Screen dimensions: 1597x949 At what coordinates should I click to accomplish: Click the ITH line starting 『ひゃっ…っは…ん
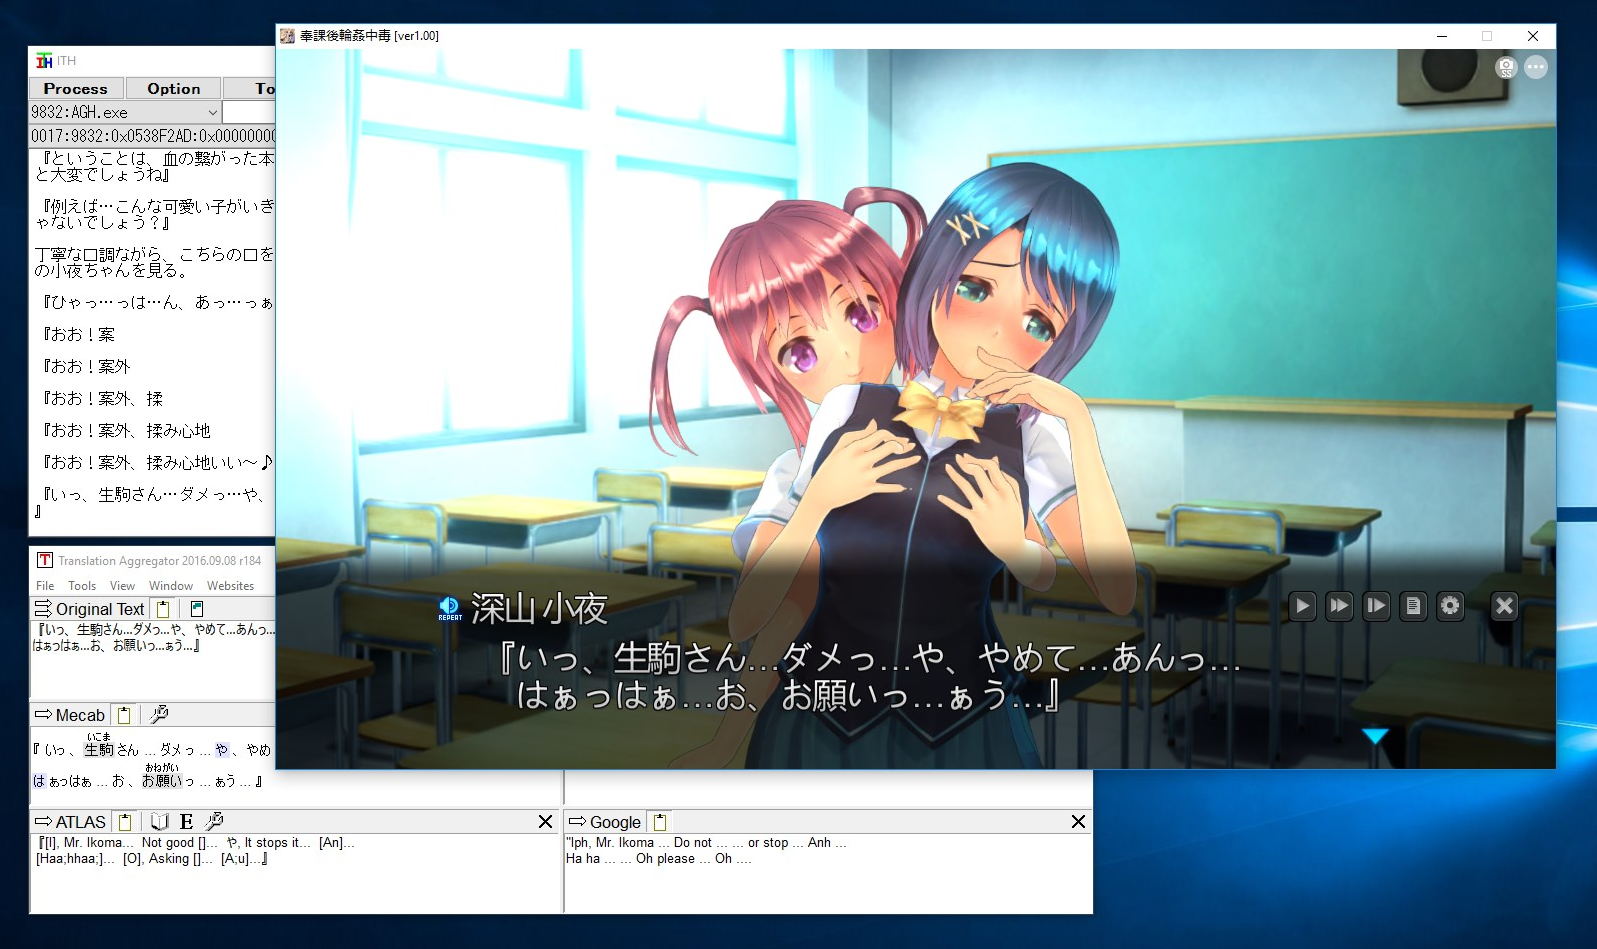tap(156, 302)
